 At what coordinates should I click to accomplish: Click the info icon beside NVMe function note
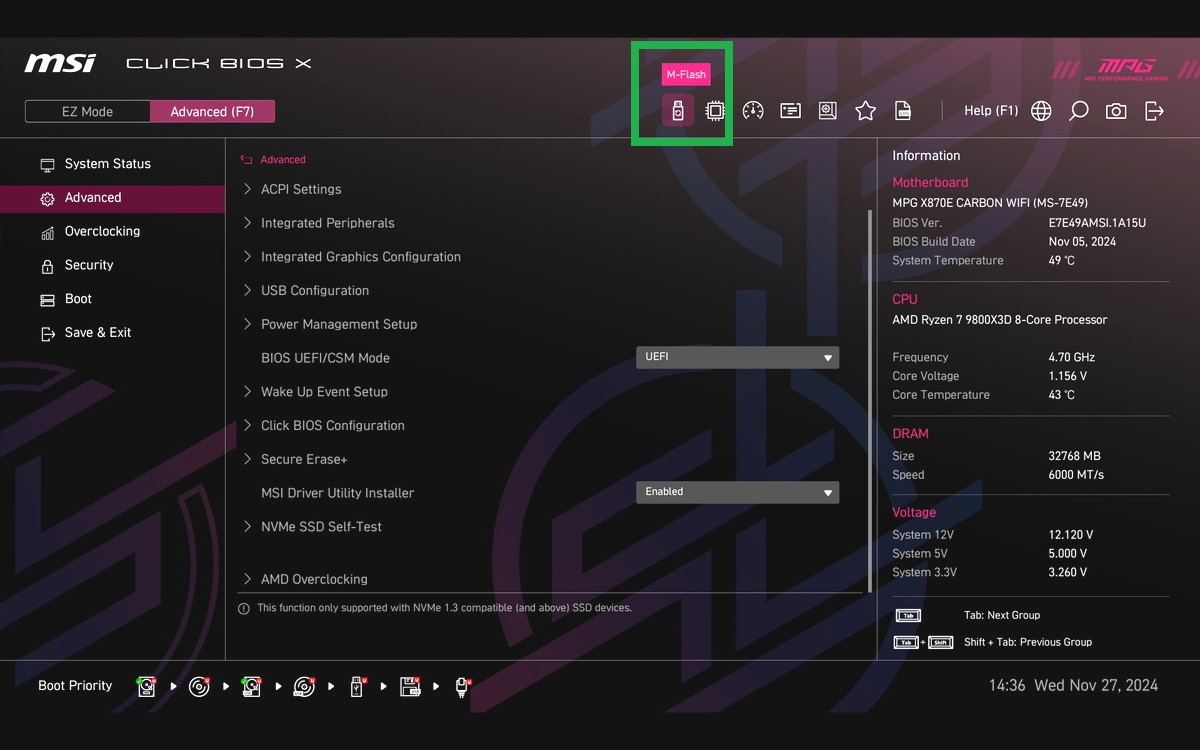pyautogui.click(x=243, y=608)
